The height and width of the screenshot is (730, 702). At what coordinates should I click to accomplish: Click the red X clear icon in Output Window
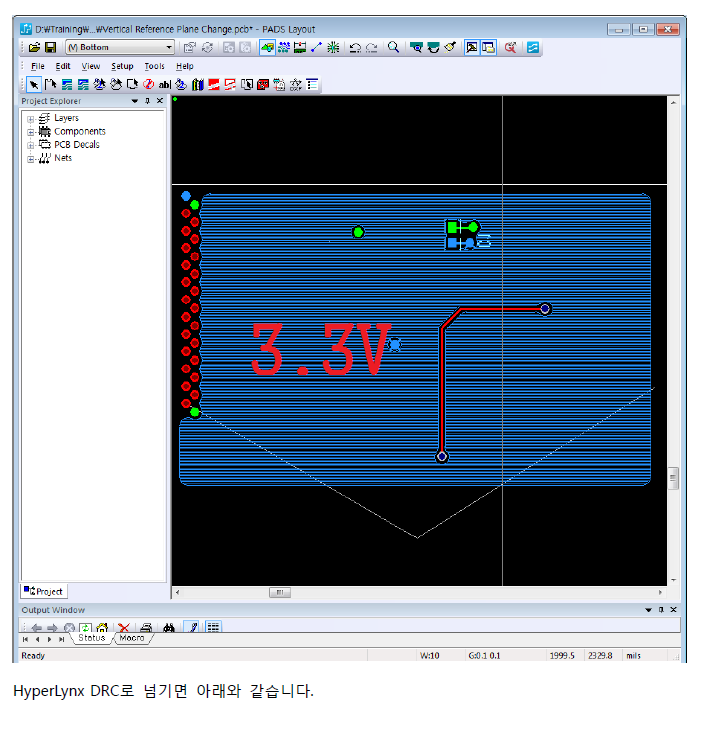pyautogui.click(x=124, y=627)
